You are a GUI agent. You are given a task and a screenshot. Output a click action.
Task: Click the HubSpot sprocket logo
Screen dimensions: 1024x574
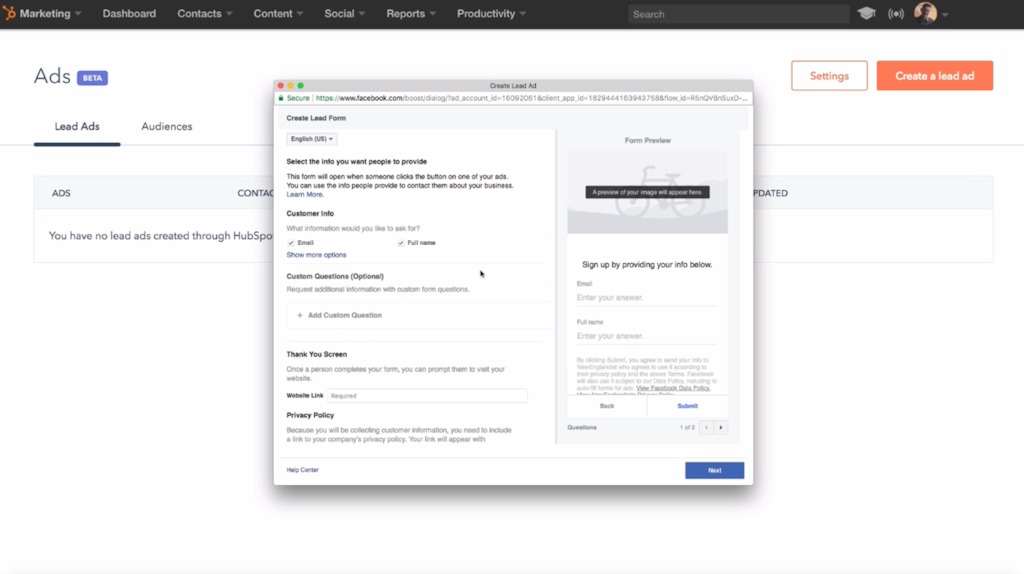9,13
